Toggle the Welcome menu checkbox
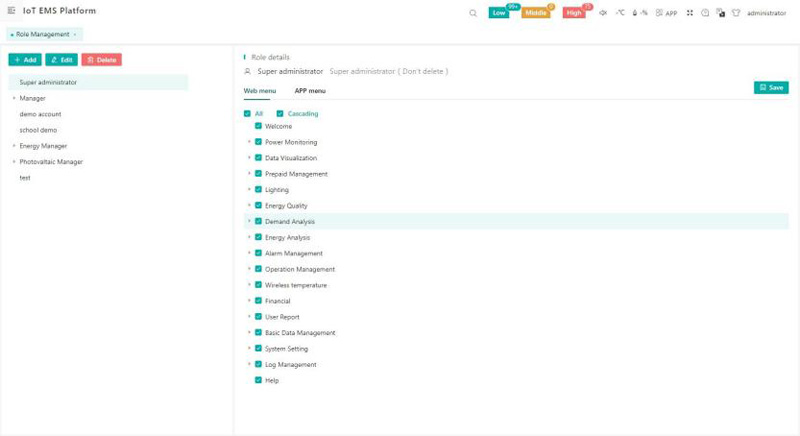Screen dimensions: 800x436 pos(258,126)
